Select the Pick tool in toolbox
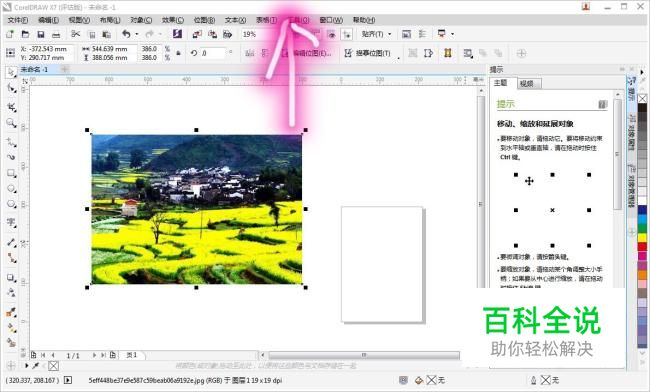The width and height of the screenshot is (650, 392). (x=11, y=72)
